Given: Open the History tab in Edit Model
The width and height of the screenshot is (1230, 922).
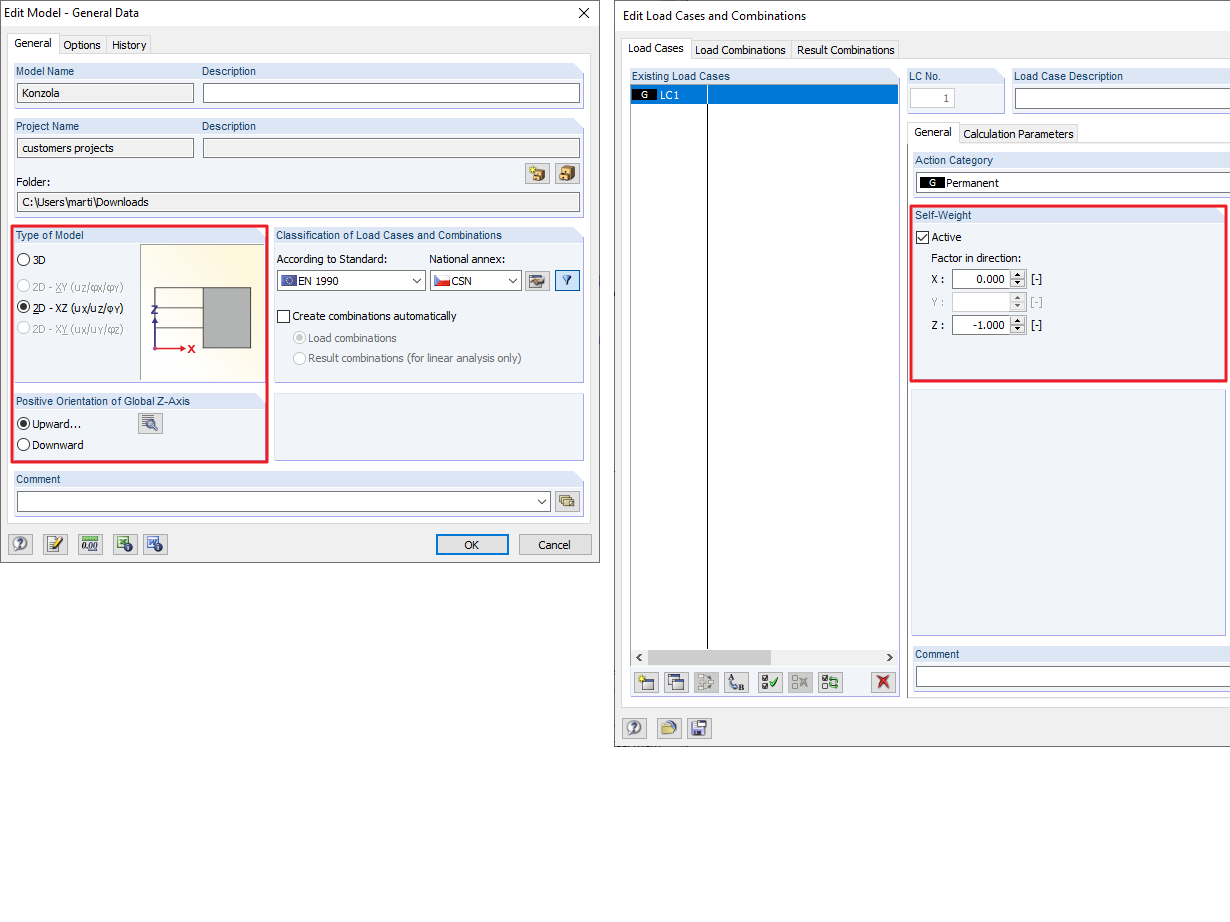Looking at the screenshot, I should (129, 44).
